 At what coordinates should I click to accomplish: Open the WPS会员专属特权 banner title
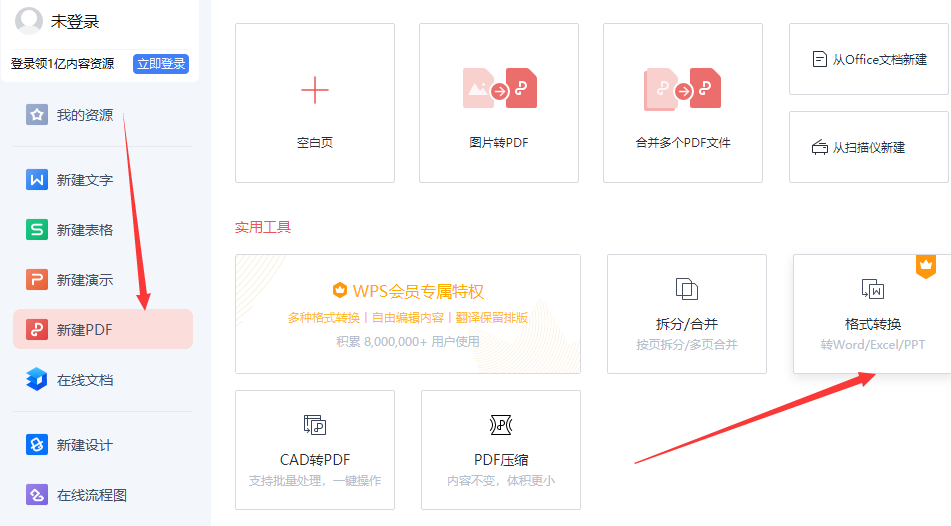418,292
